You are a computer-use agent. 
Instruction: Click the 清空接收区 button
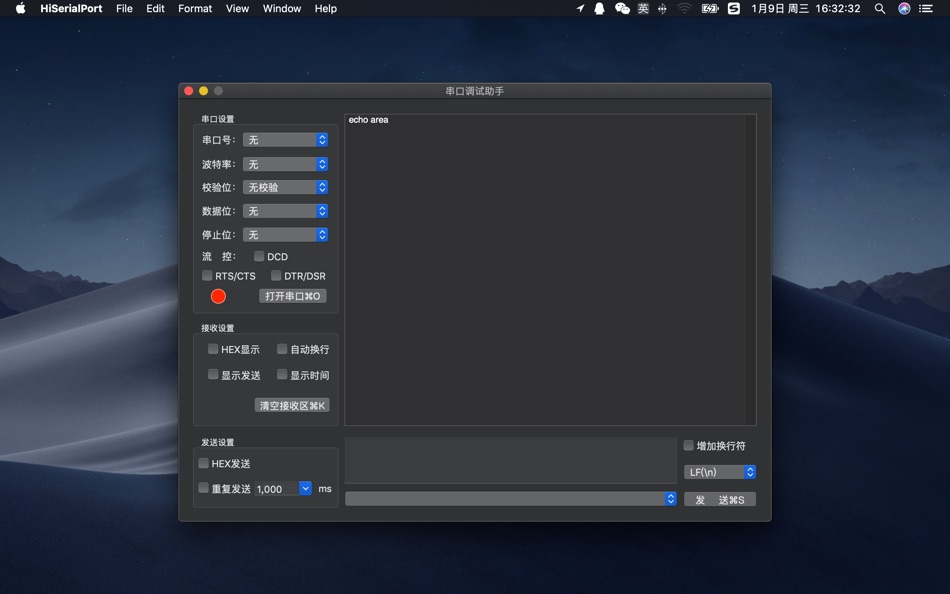point(292,405)
